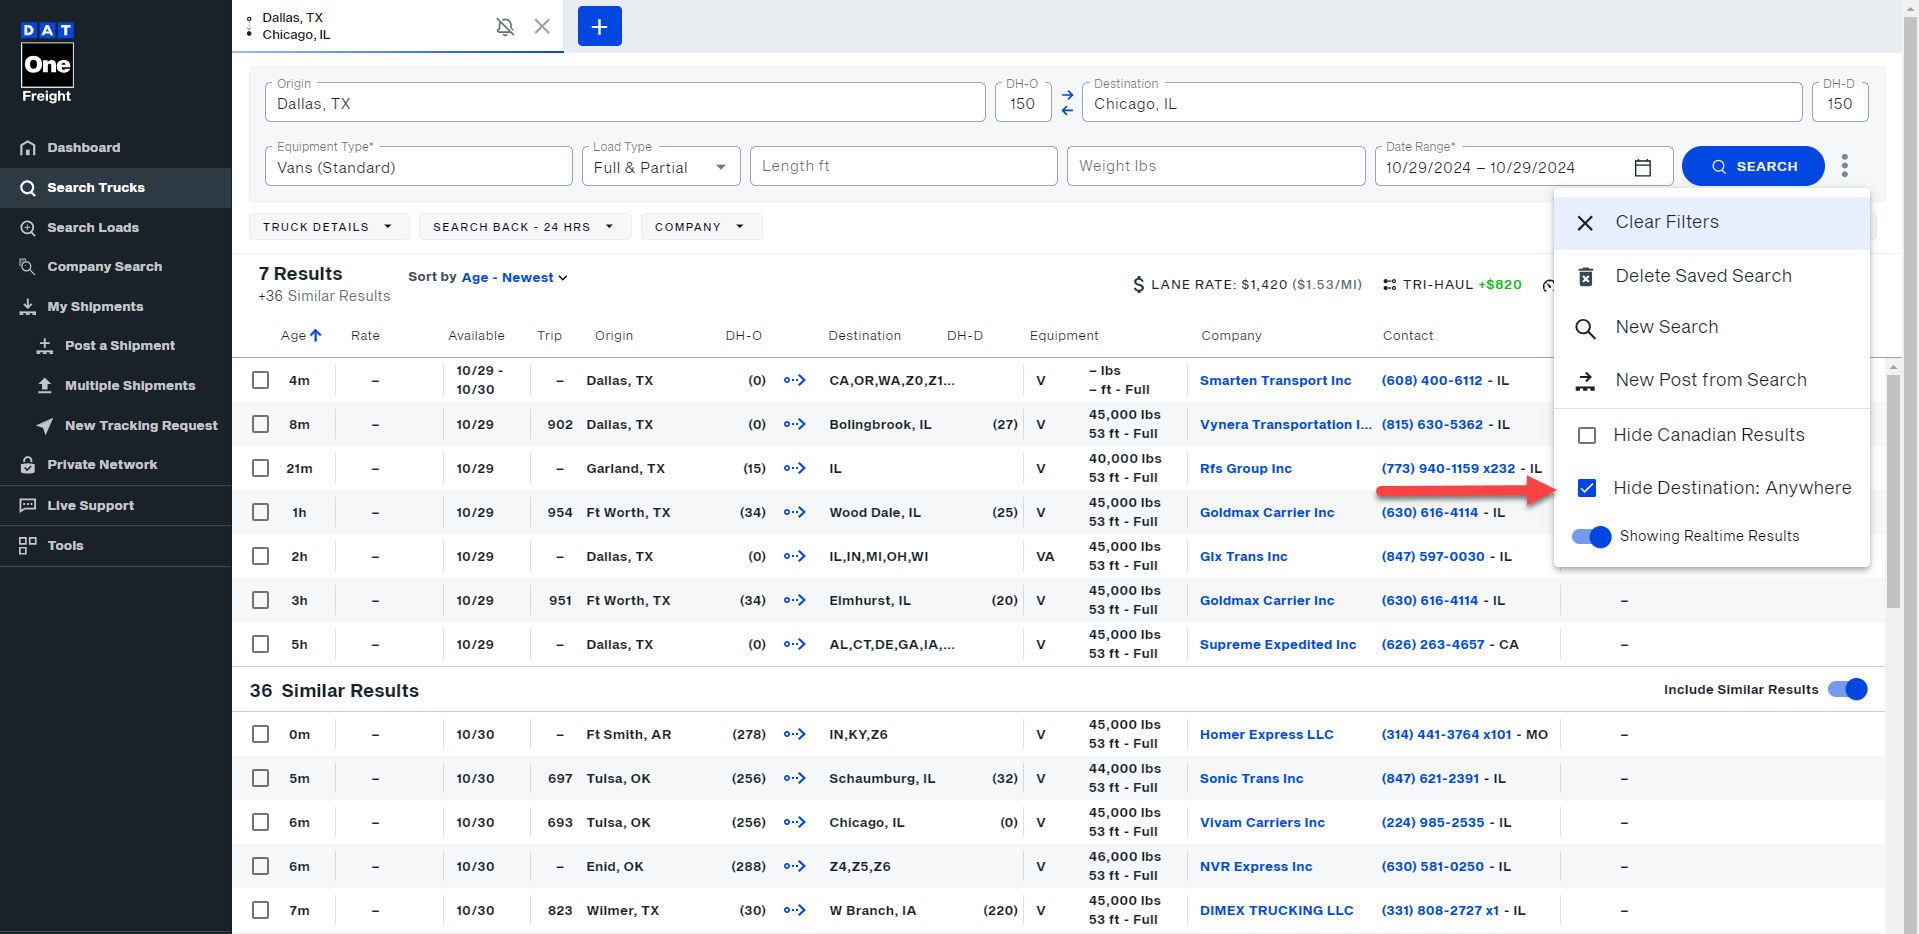The width and height of the screenshot is (1919, 934).
Task: Change the Sort by Age - Newest dropdown
Action: click(514, 278)
